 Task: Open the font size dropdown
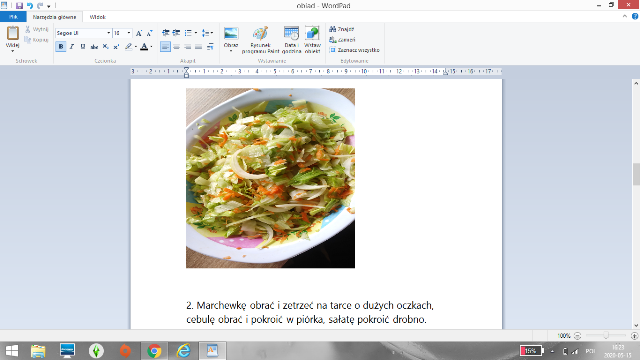click(x=129, y=33)
